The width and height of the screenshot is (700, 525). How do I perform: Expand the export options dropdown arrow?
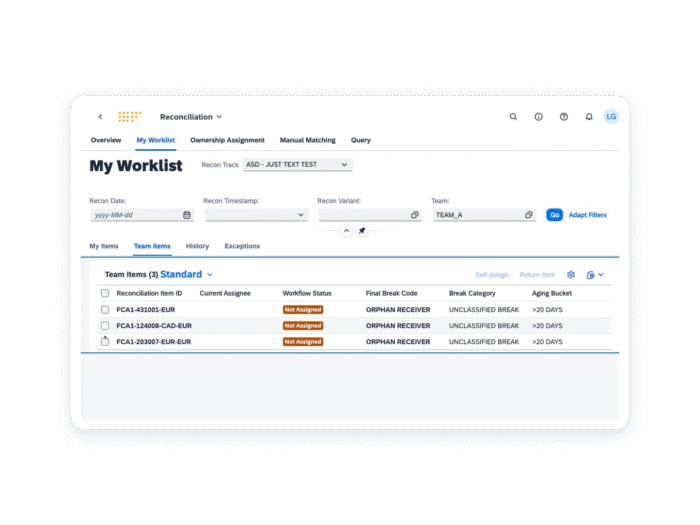[x=601, y=275]
